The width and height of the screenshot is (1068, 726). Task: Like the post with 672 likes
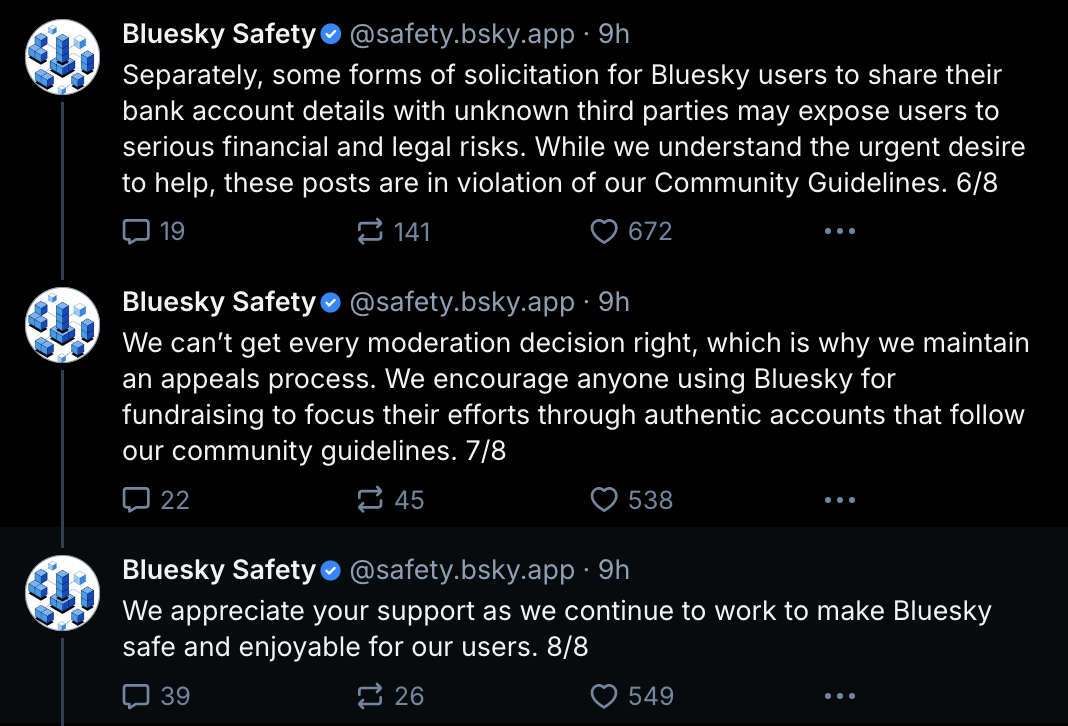tap(631, 232)
